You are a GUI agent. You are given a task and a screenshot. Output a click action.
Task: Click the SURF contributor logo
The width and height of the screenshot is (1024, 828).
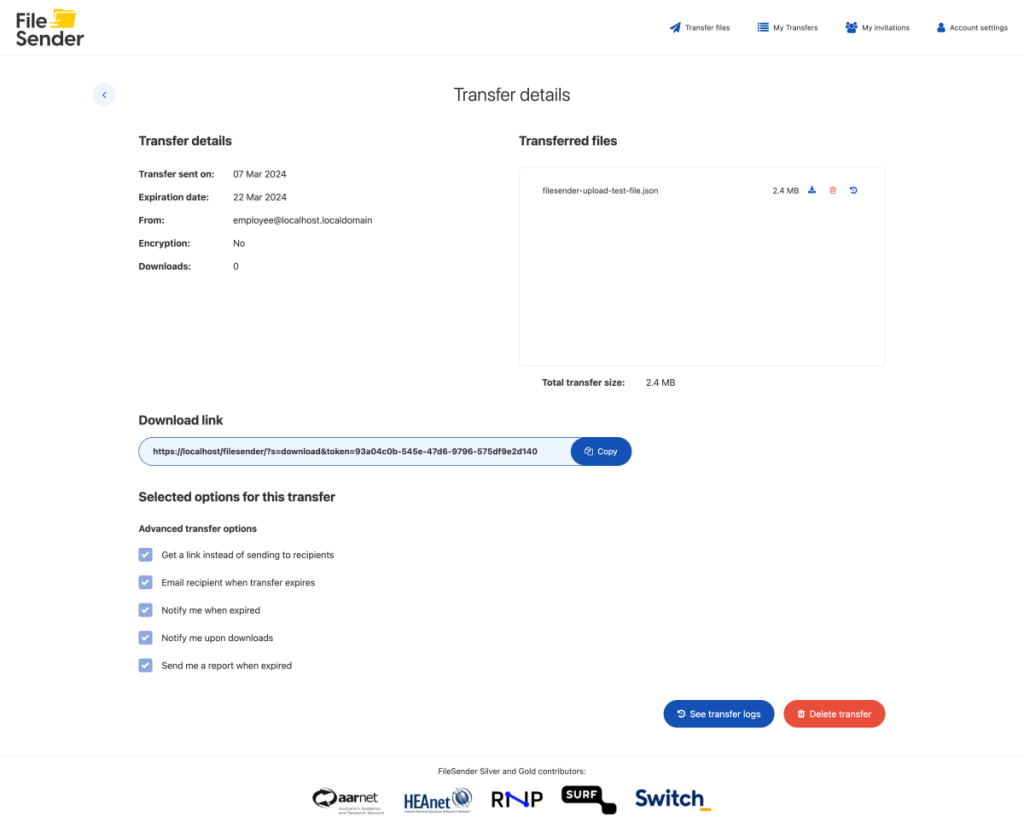click(x=588, y=798)
